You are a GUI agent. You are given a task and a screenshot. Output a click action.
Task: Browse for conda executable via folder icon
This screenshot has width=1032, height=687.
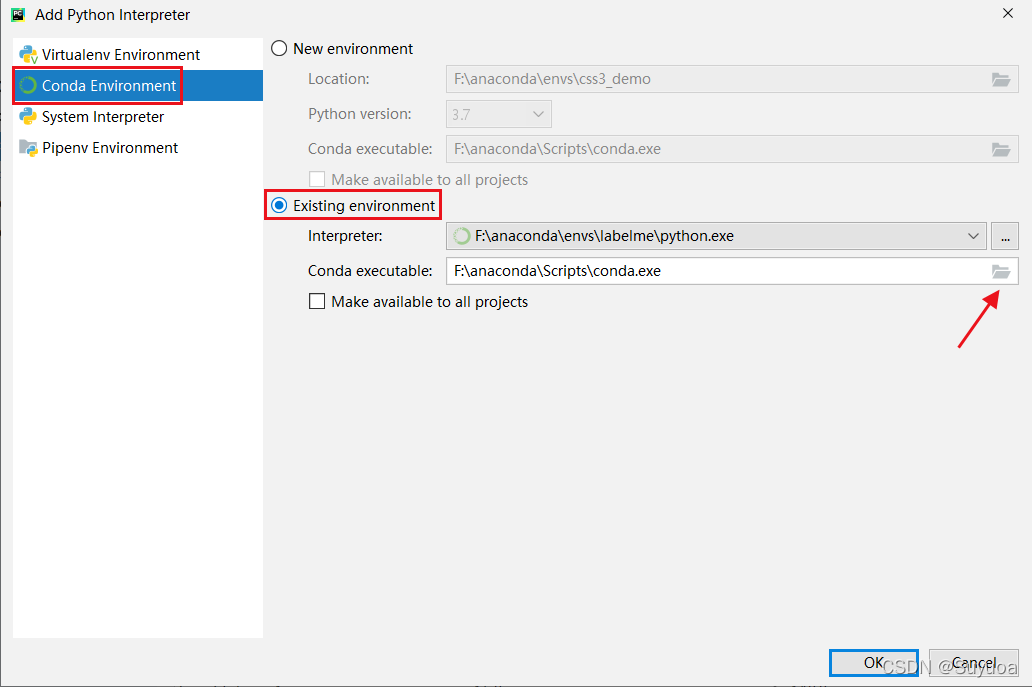click(1001, 271)
